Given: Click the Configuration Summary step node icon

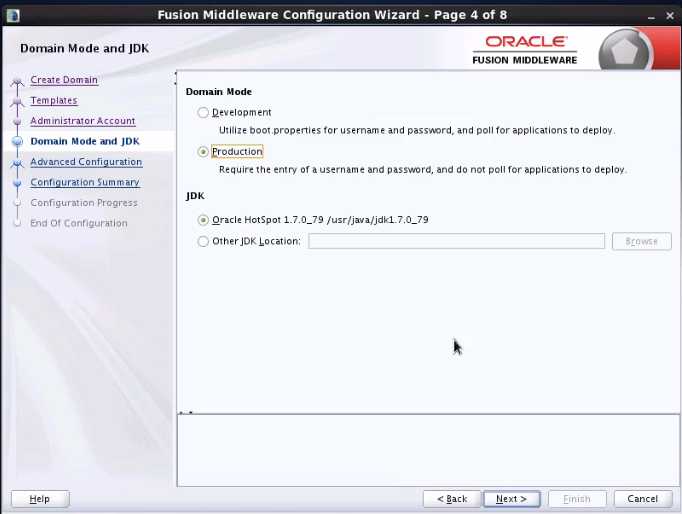Looking at the screenshot, I should (17, 183).
